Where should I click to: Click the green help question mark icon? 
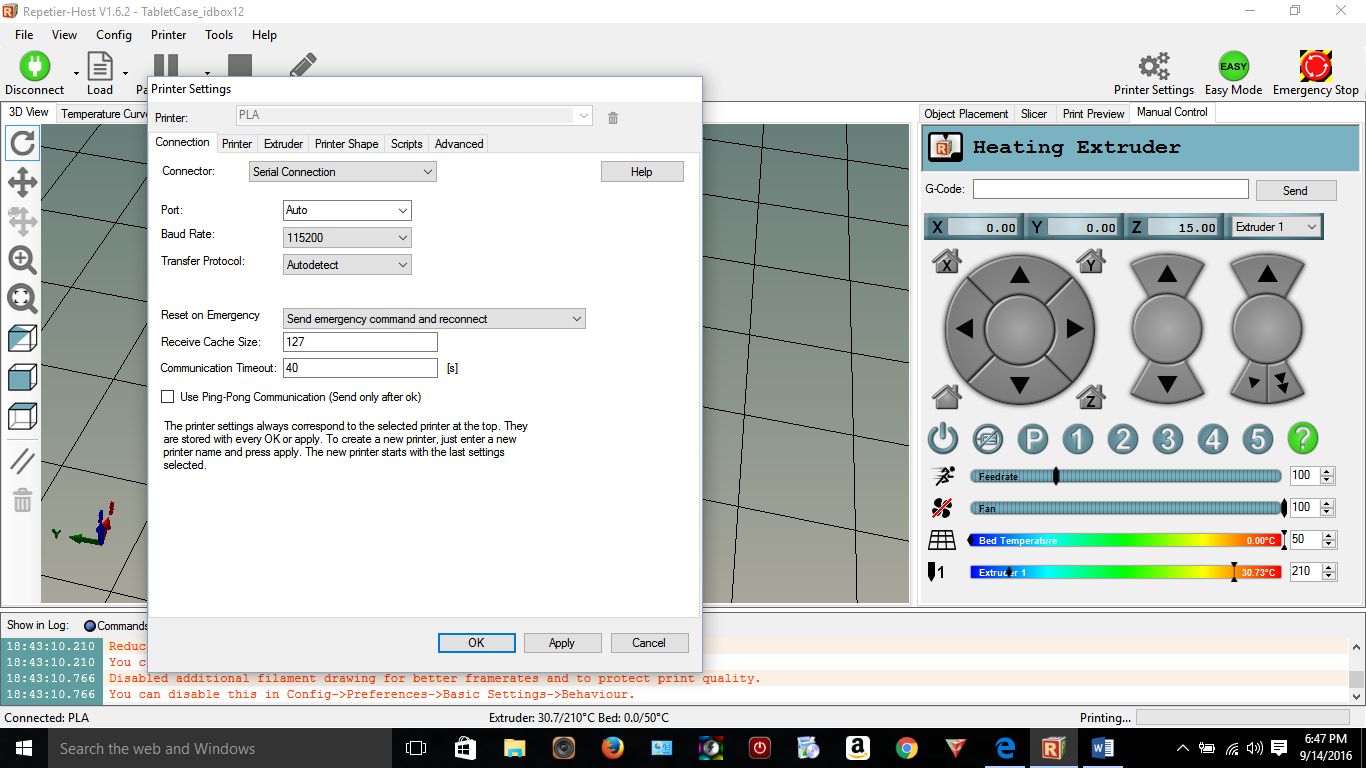[x=1302, y=438]
